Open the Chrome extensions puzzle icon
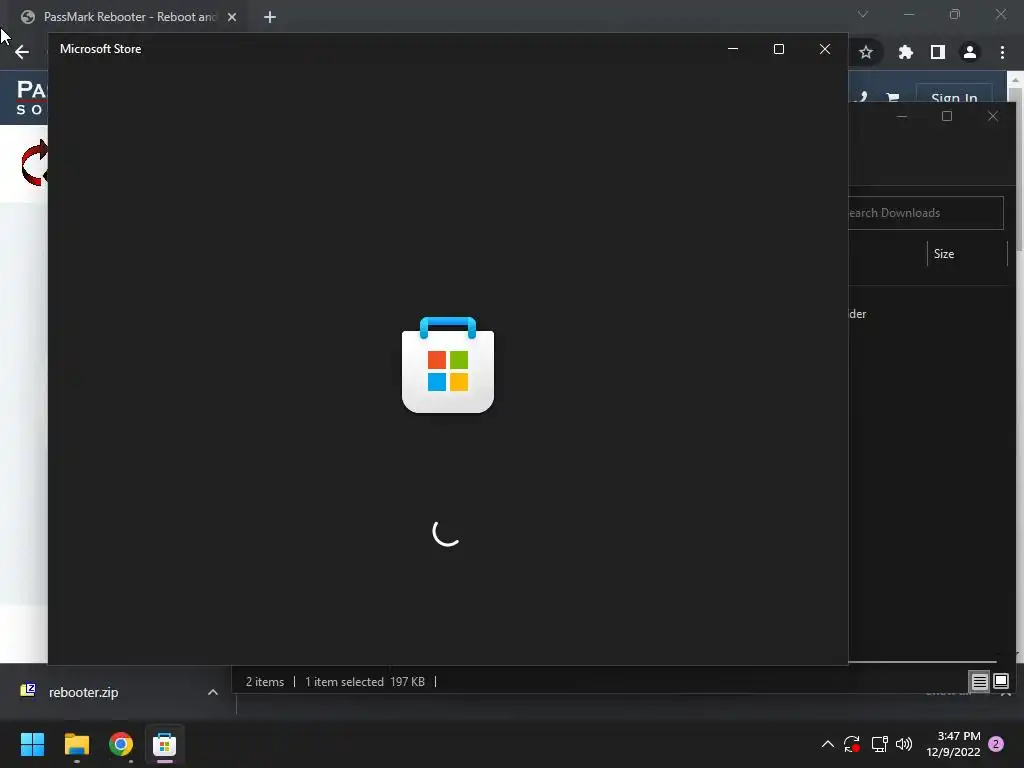Image resolution: width=1024 pixels, height=768 pixels. point(905,52)
